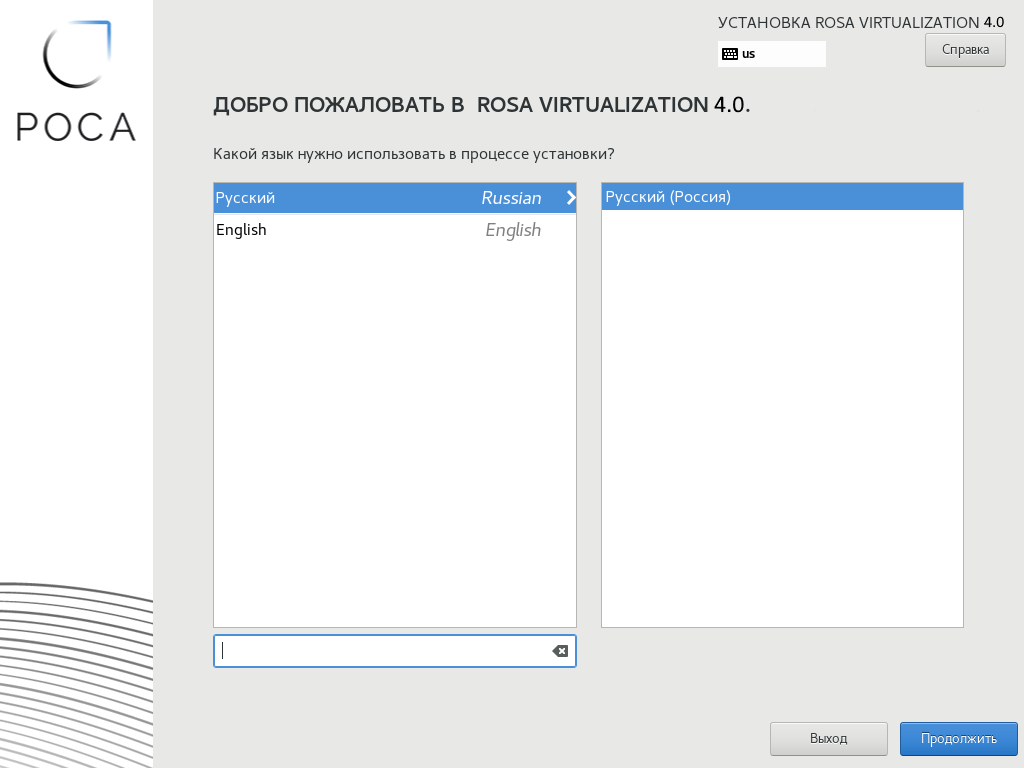The height and width of the screenshot is (768, 1024).
Task: Expand the chevron arrow on Русский row
Action: click(x=571, y=198)
